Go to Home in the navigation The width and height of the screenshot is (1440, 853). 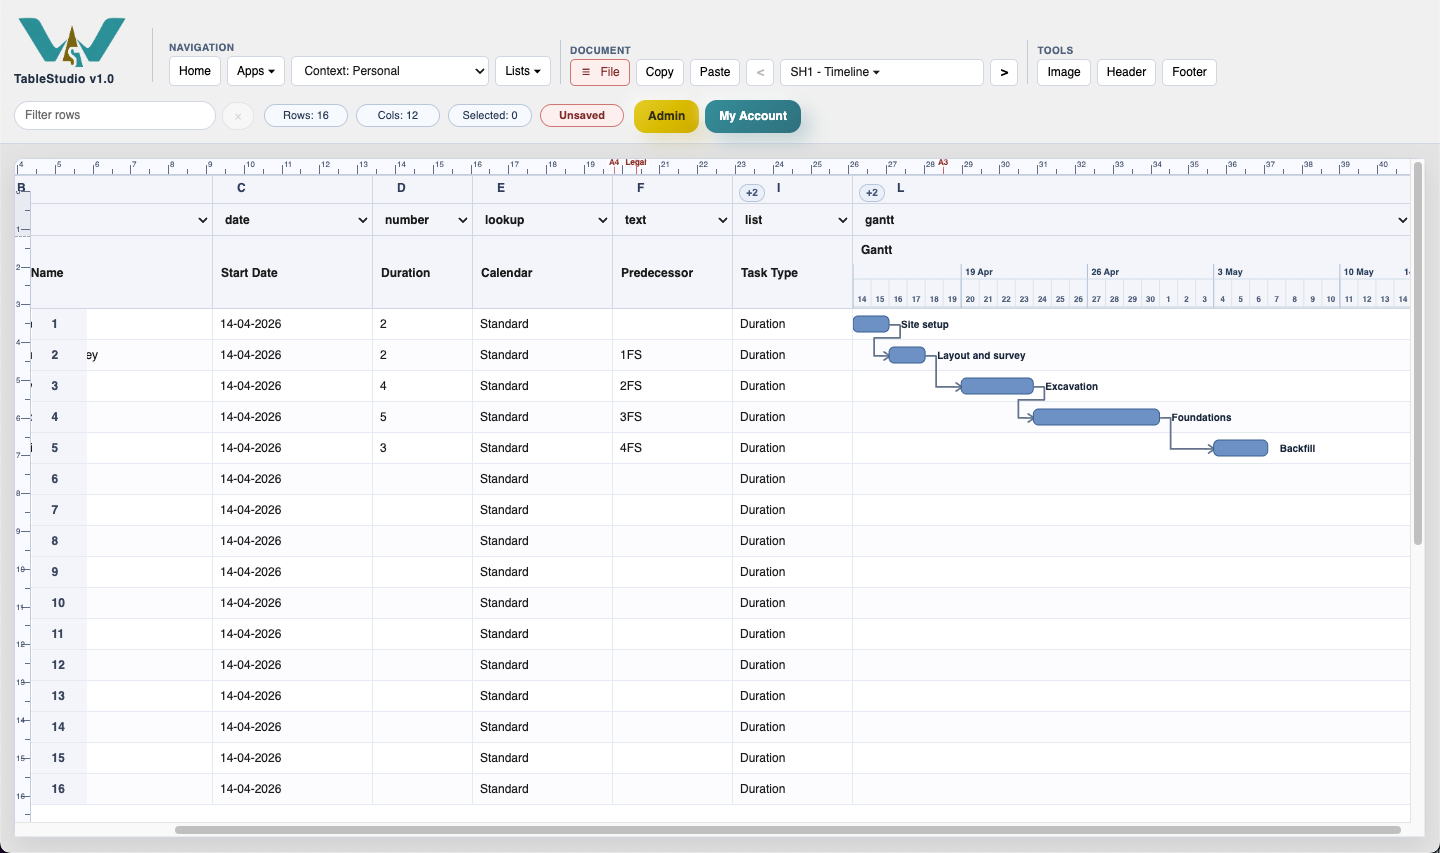(x=195, y=71)
